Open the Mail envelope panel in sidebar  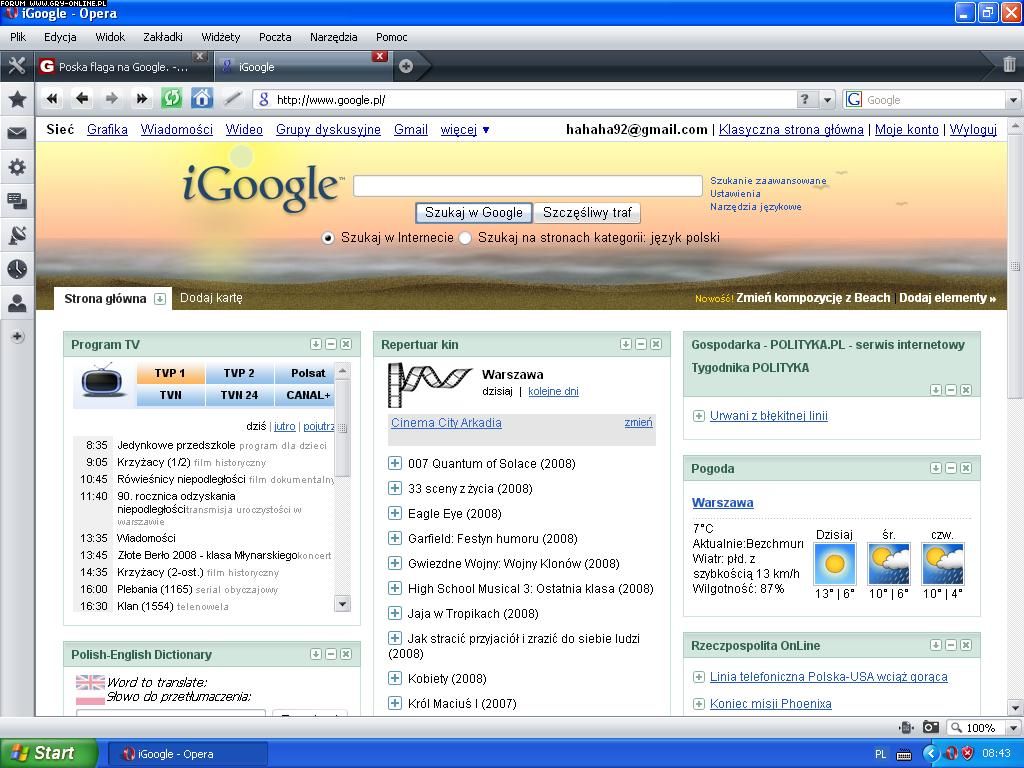(17, 133)
